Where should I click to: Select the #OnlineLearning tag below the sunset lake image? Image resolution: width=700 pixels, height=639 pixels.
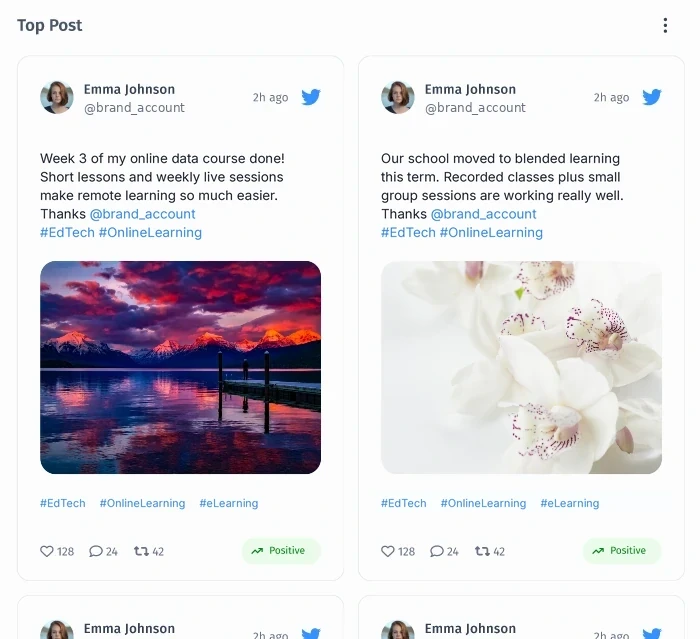(142, 503)
